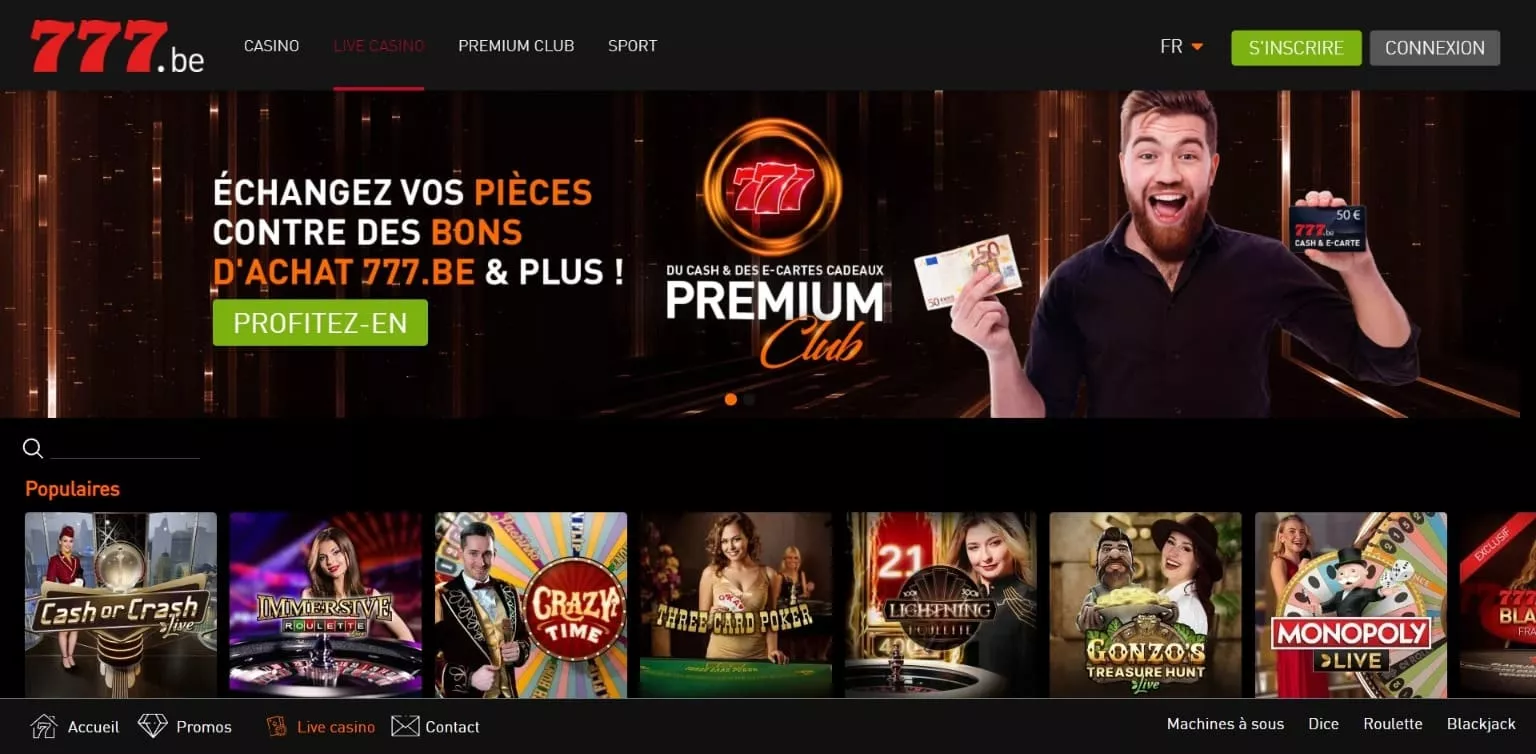Select the Live casino cards icon
Screen dimensions: 1536x754
[277, 726]
